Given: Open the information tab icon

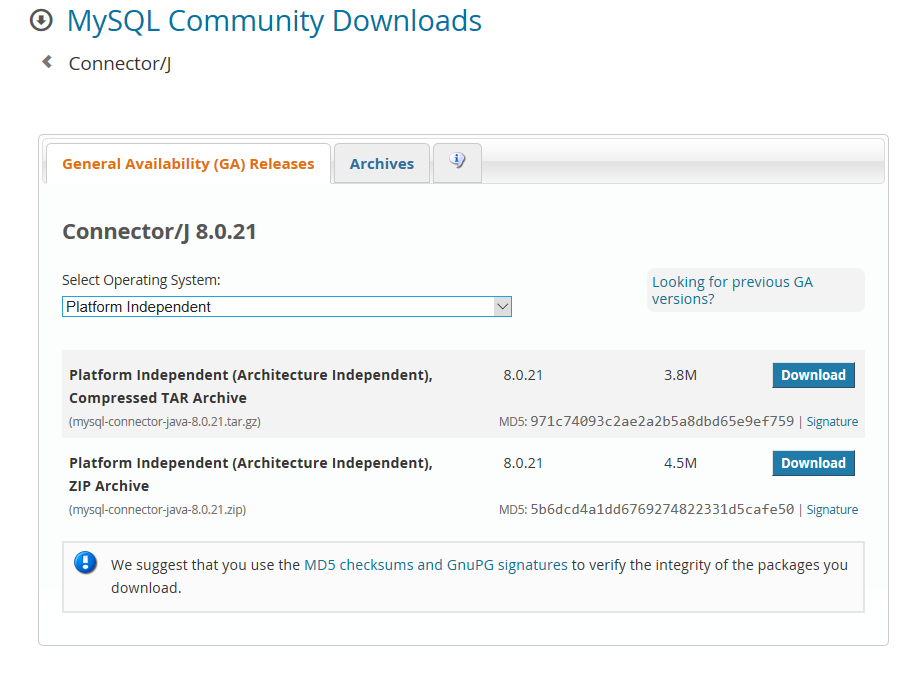Looking at the screenshot, I should point(457,162).
